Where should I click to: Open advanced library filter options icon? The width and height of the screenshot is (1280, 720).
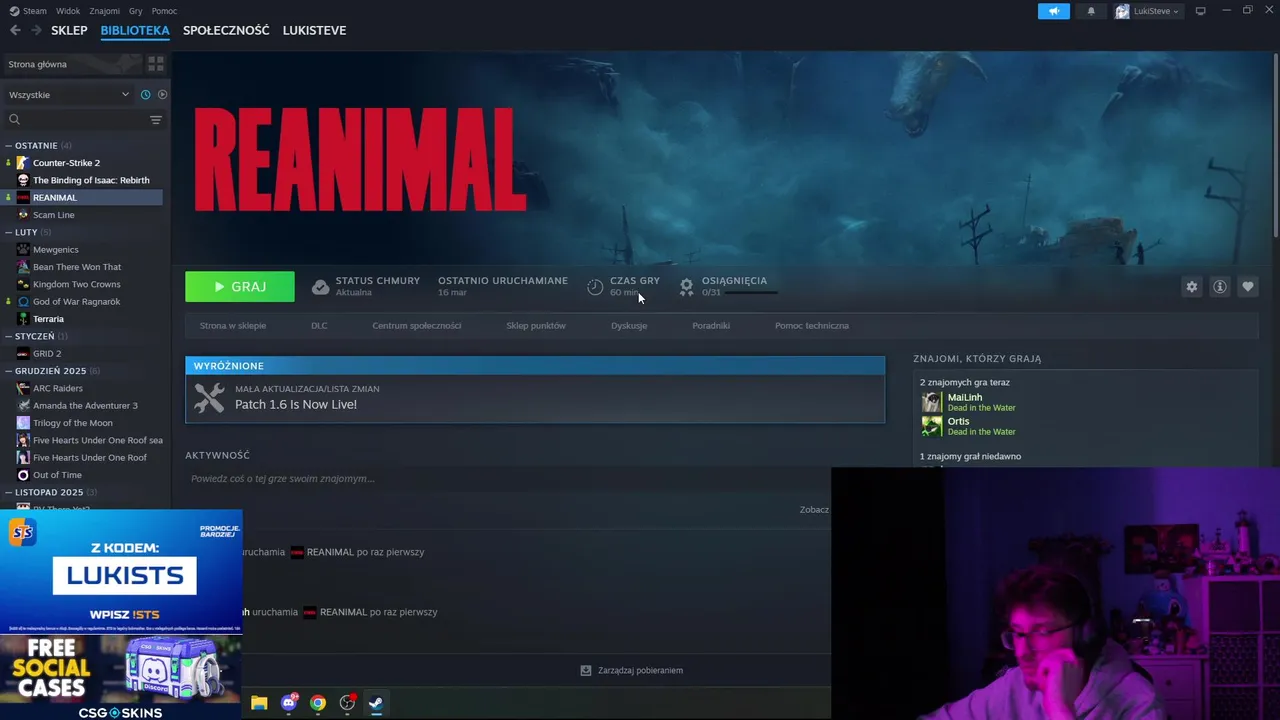(156, 120)
